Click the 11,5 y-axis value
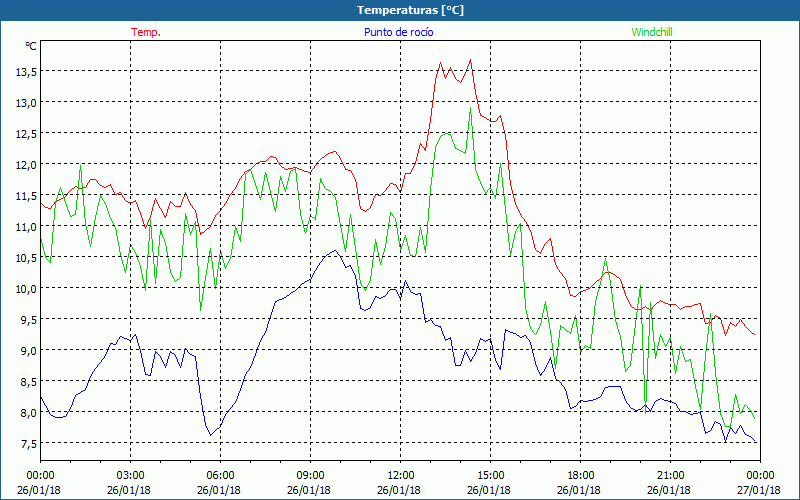800x500 pixels. 26,196
